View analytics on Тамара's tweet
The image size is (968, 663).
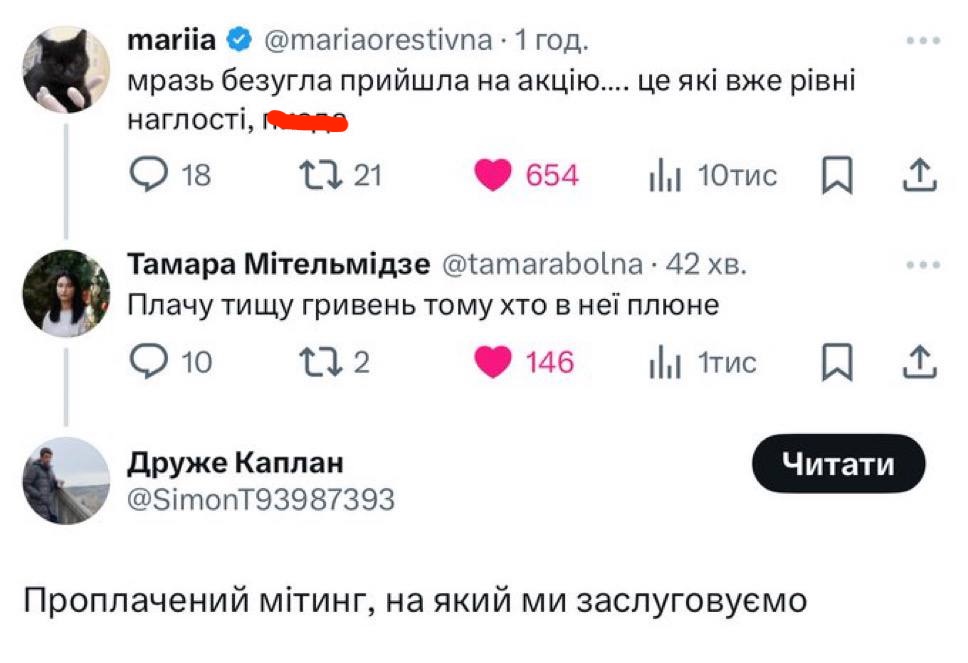[665, 363]
